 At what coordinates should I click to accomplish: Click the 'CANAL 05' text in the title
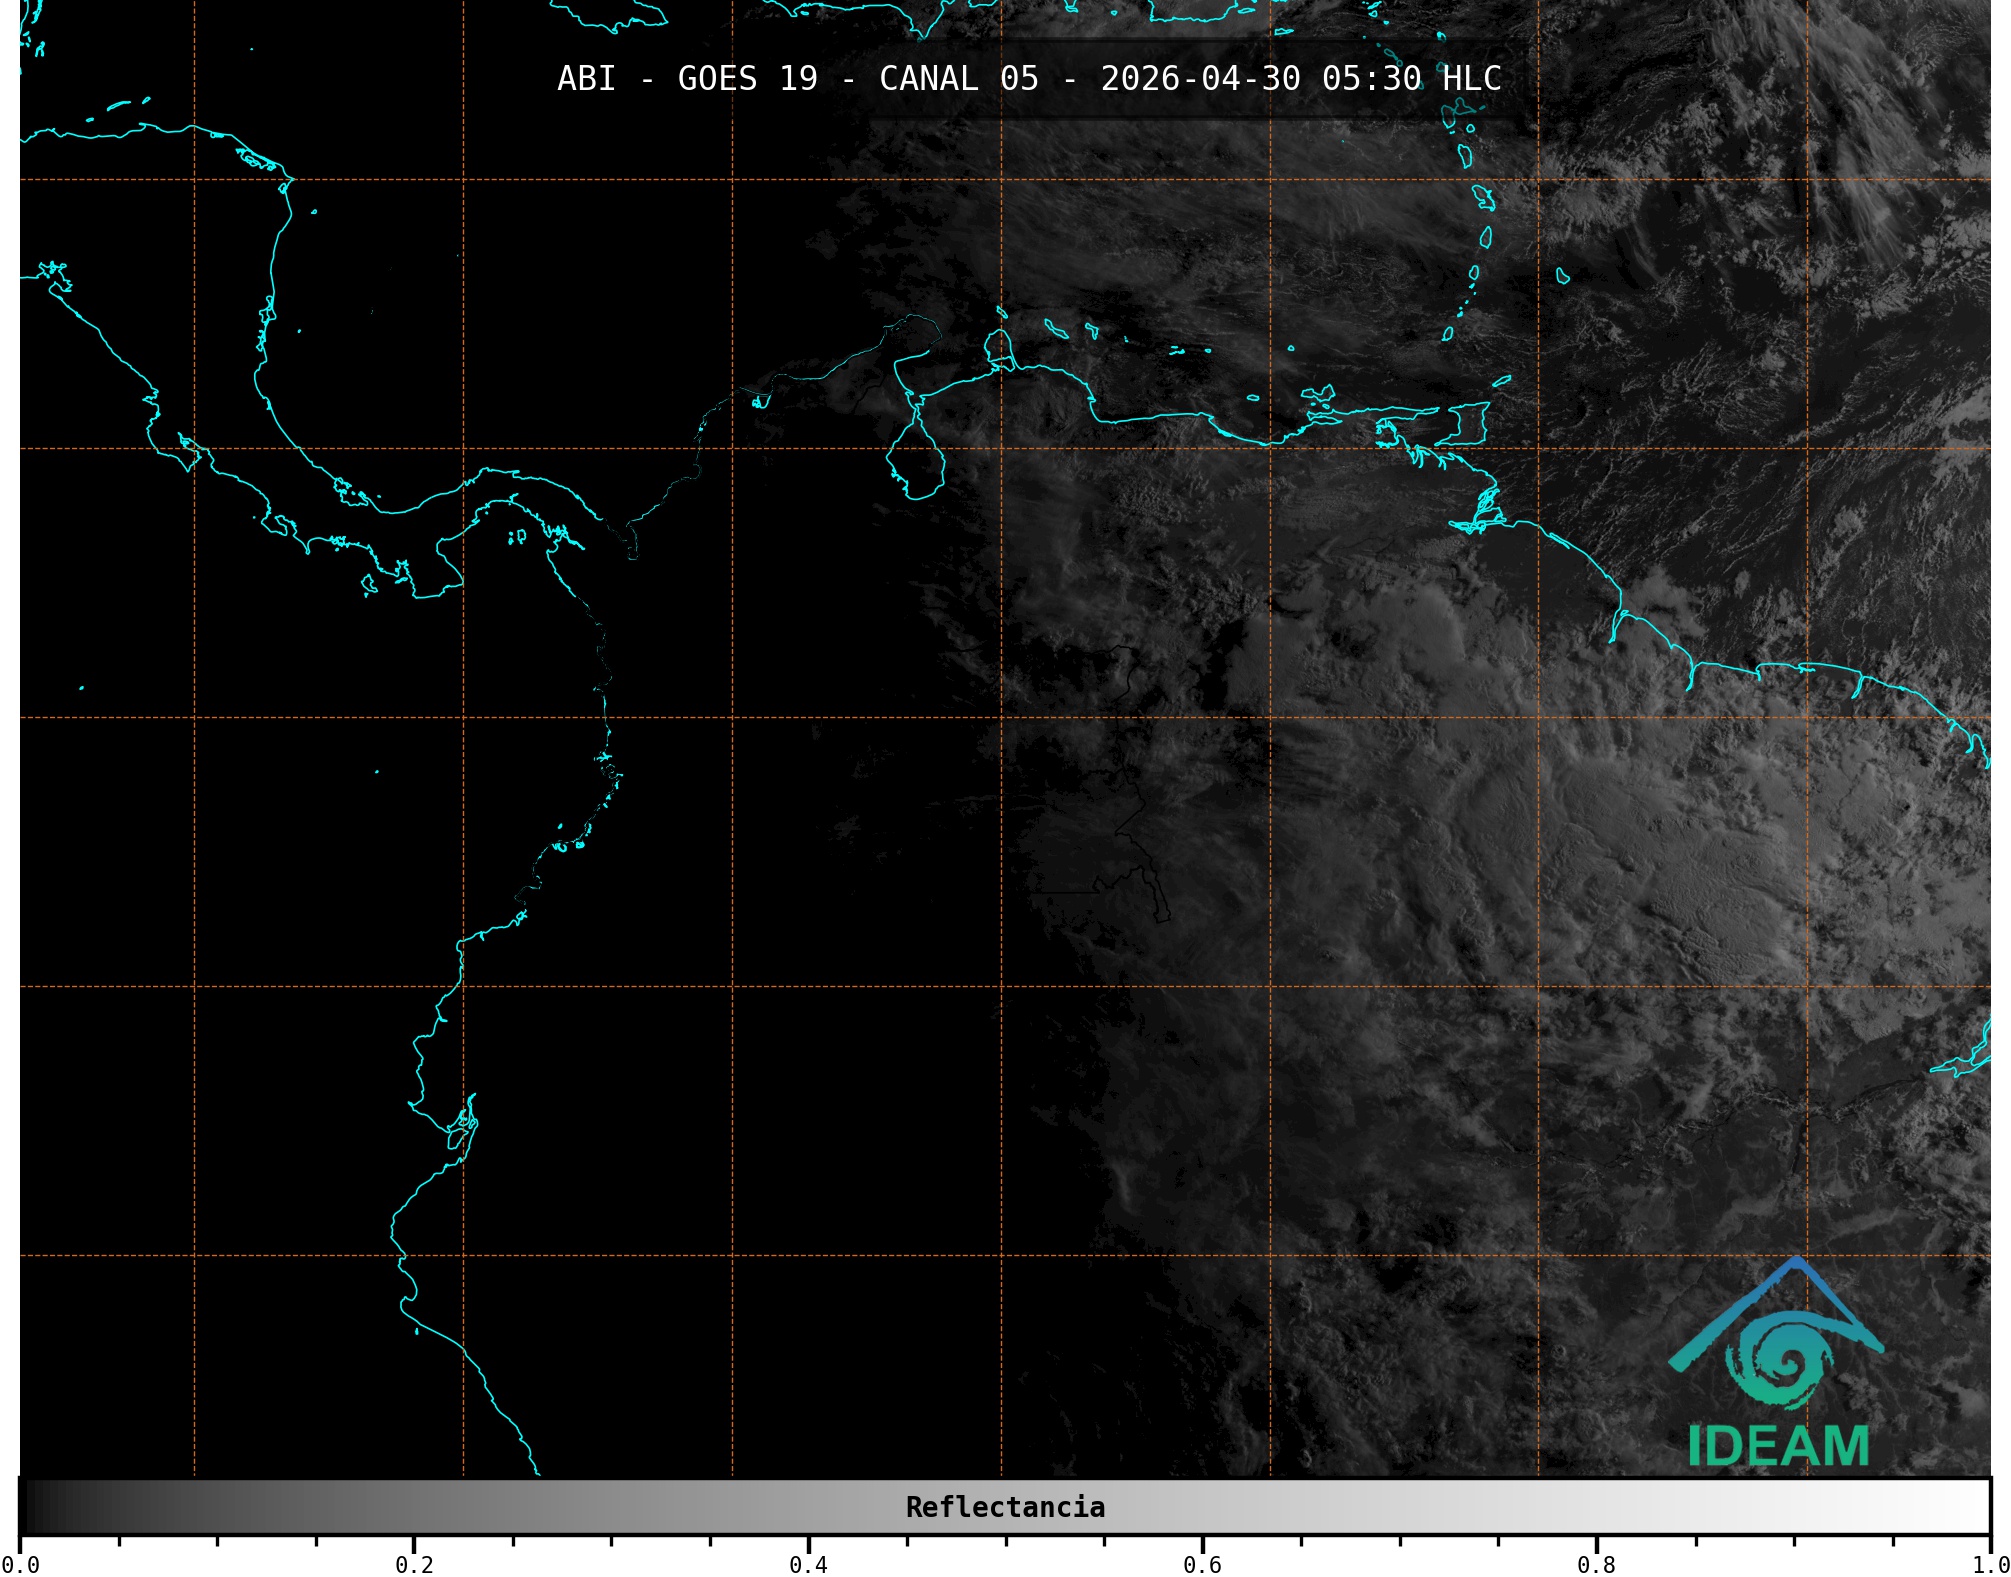point(958,78)
